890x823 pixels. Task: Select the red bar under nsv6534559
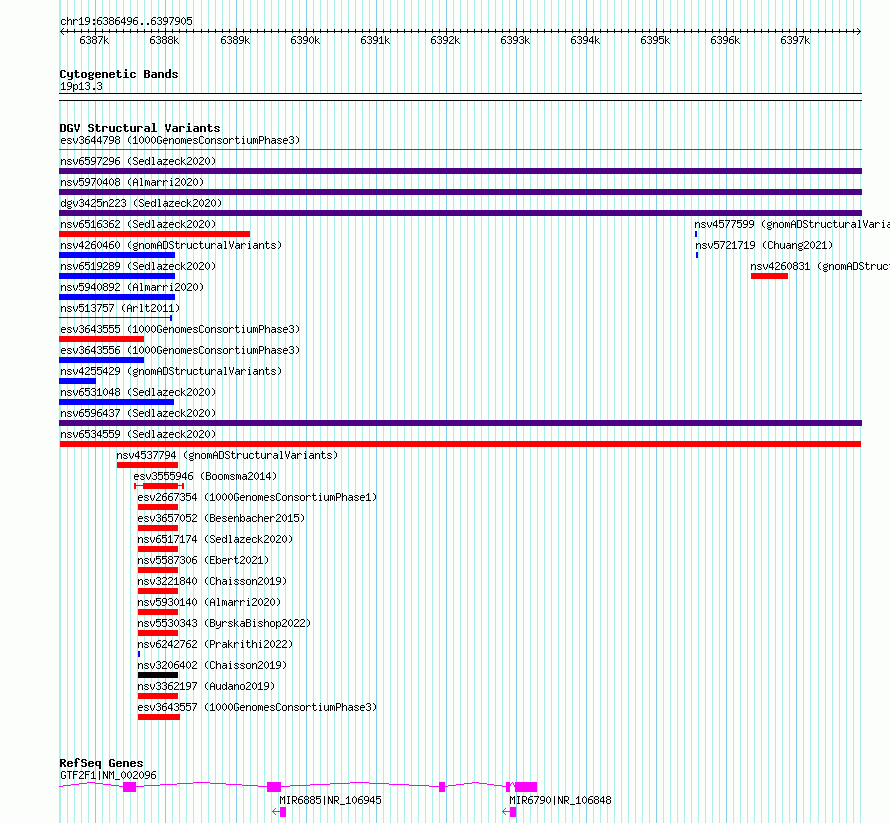coord(460,444)
